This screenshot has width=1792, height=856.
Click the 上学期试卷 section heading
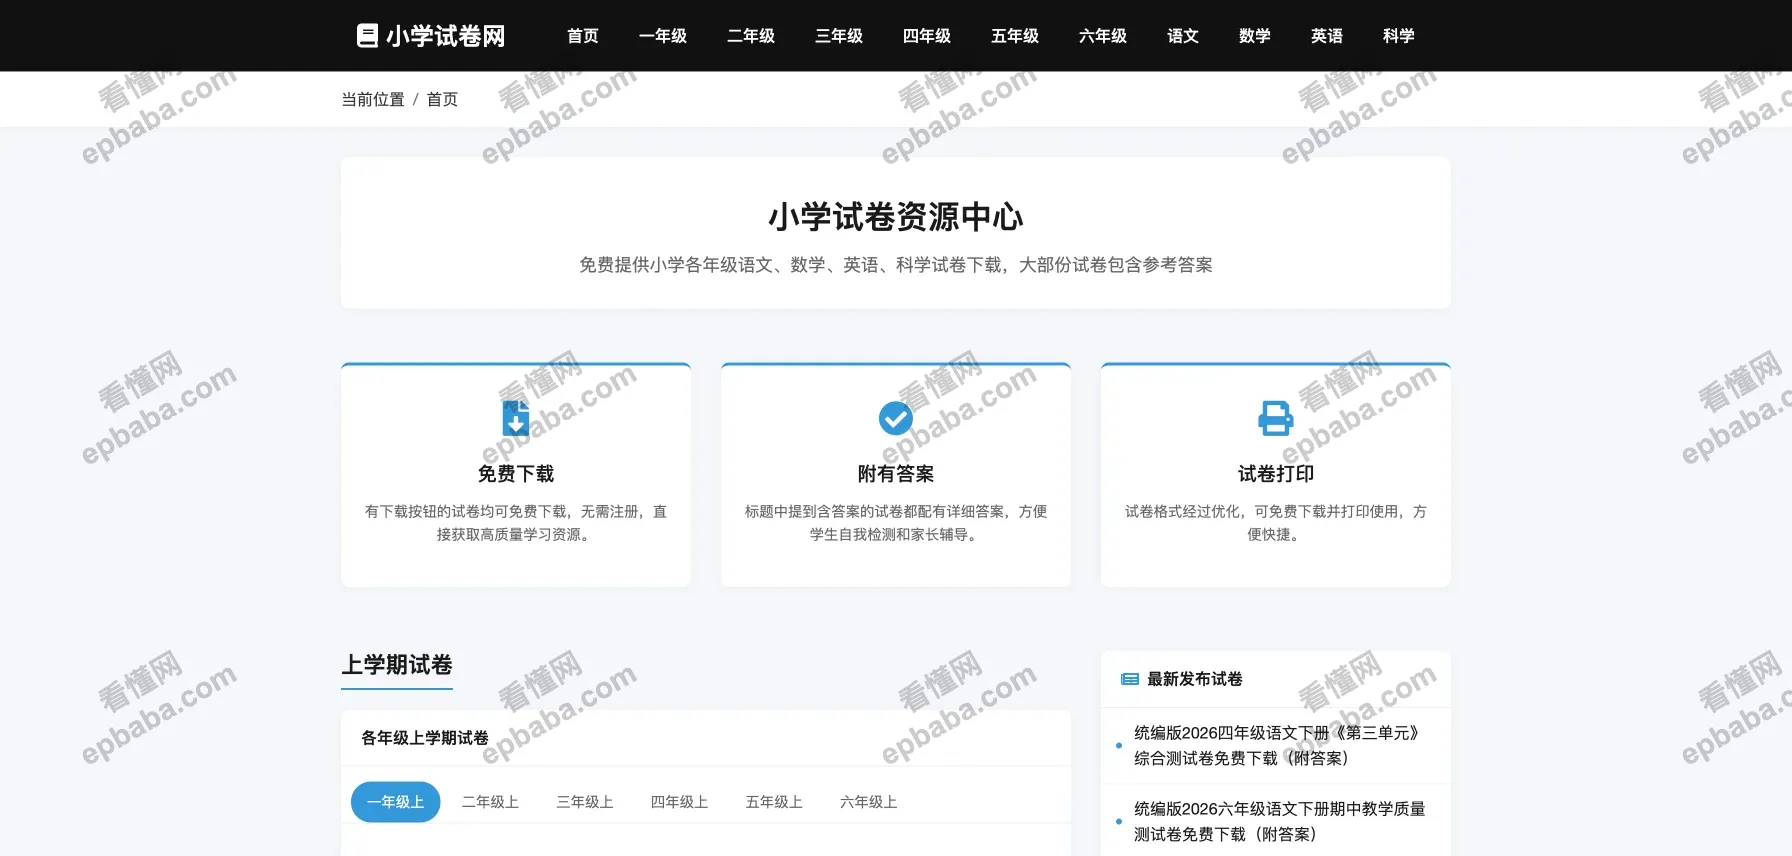pyautogui.click(x=397, y=665)
